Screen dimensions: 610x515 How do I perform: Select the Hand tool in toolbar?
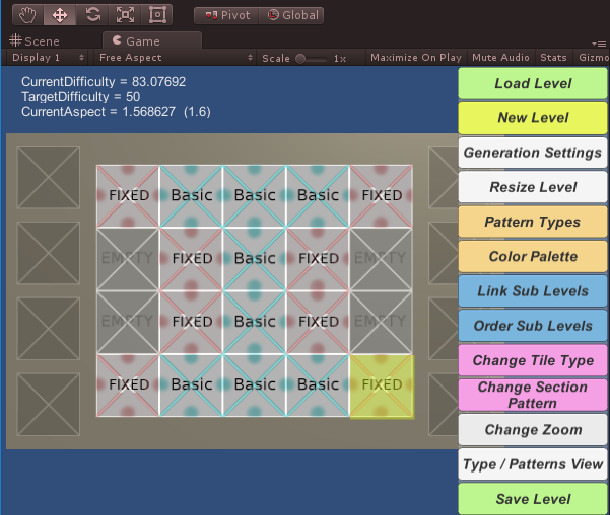tap(28, 15)
